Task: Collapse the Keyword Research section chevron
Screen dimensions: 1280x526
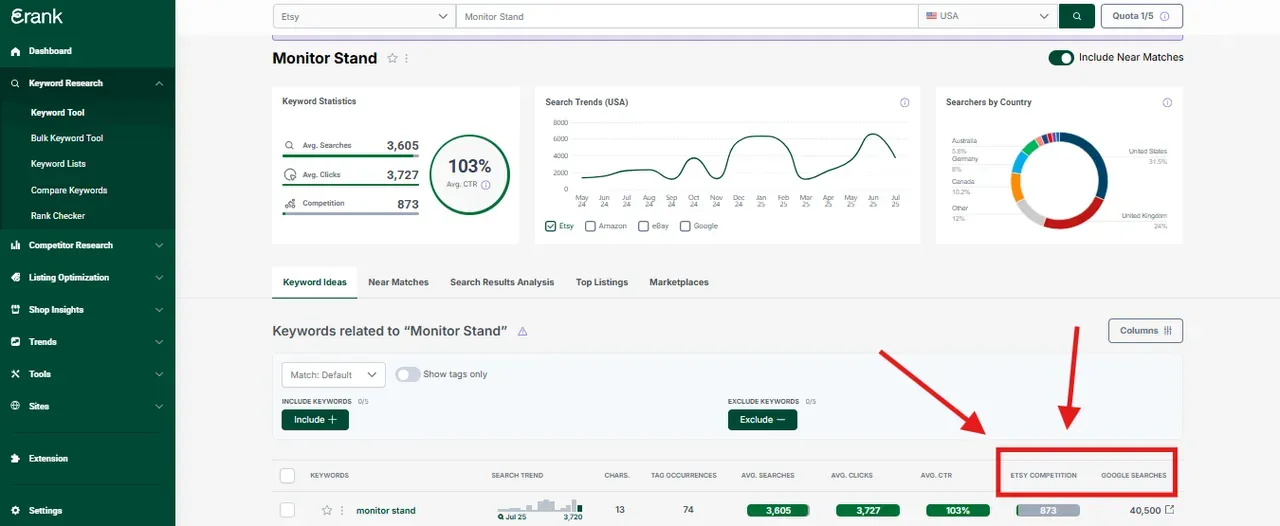Action: click(x=160, y=83)
